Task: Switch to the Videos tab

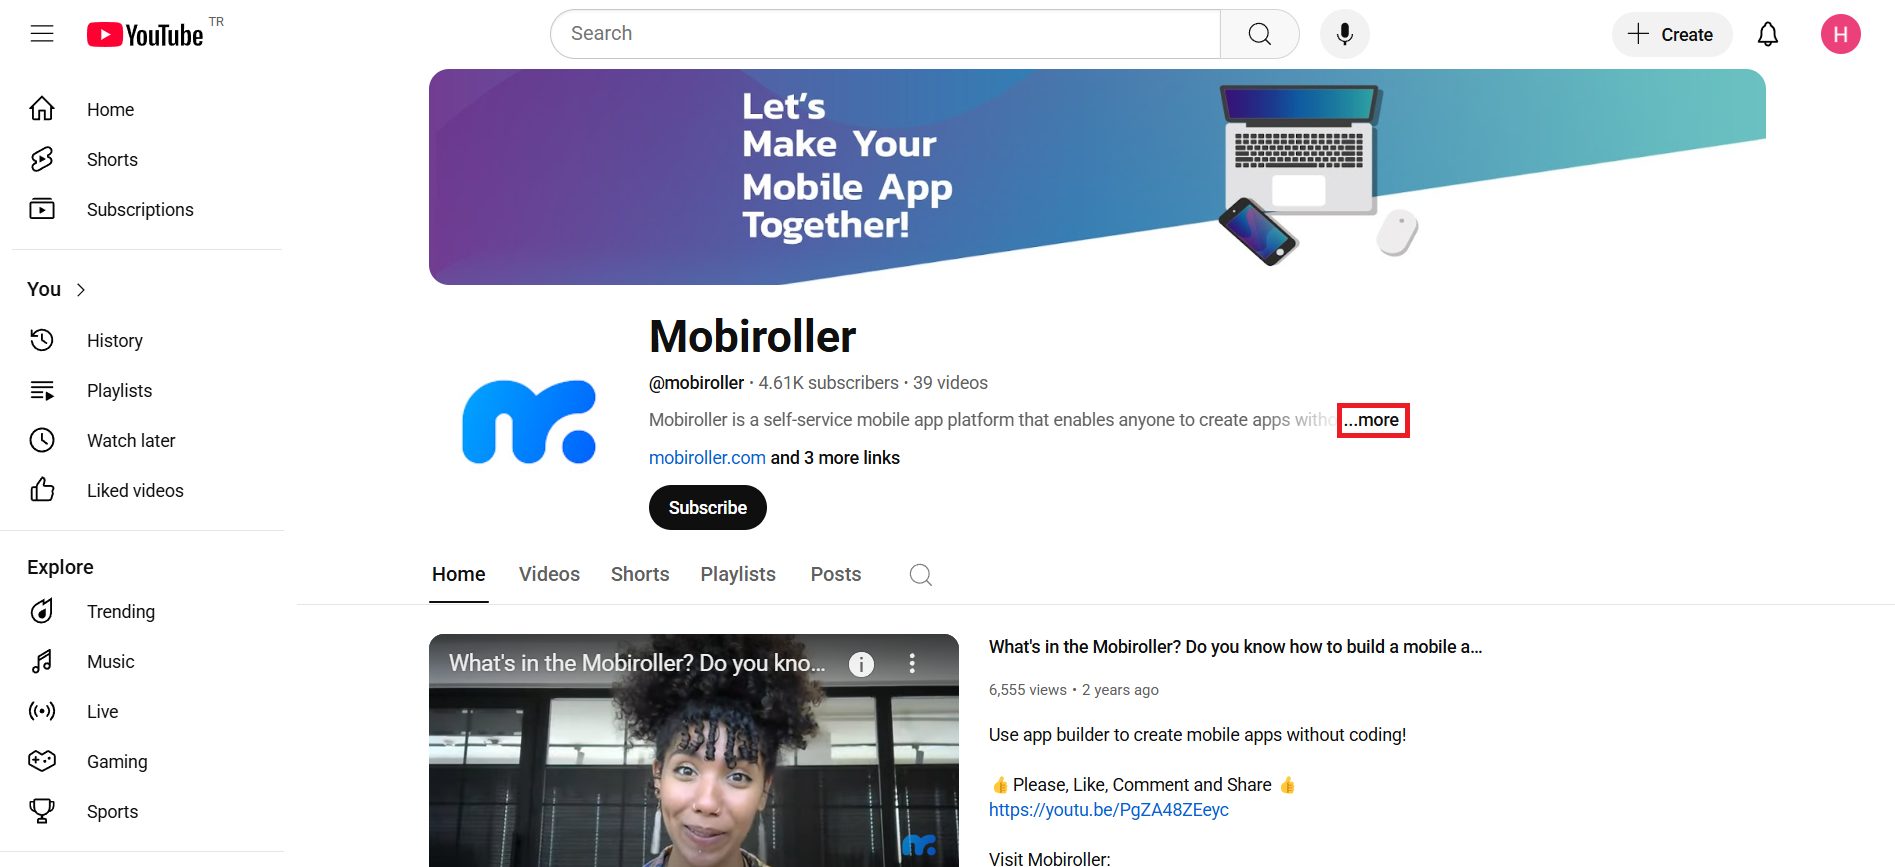Action: coord(549,574)
